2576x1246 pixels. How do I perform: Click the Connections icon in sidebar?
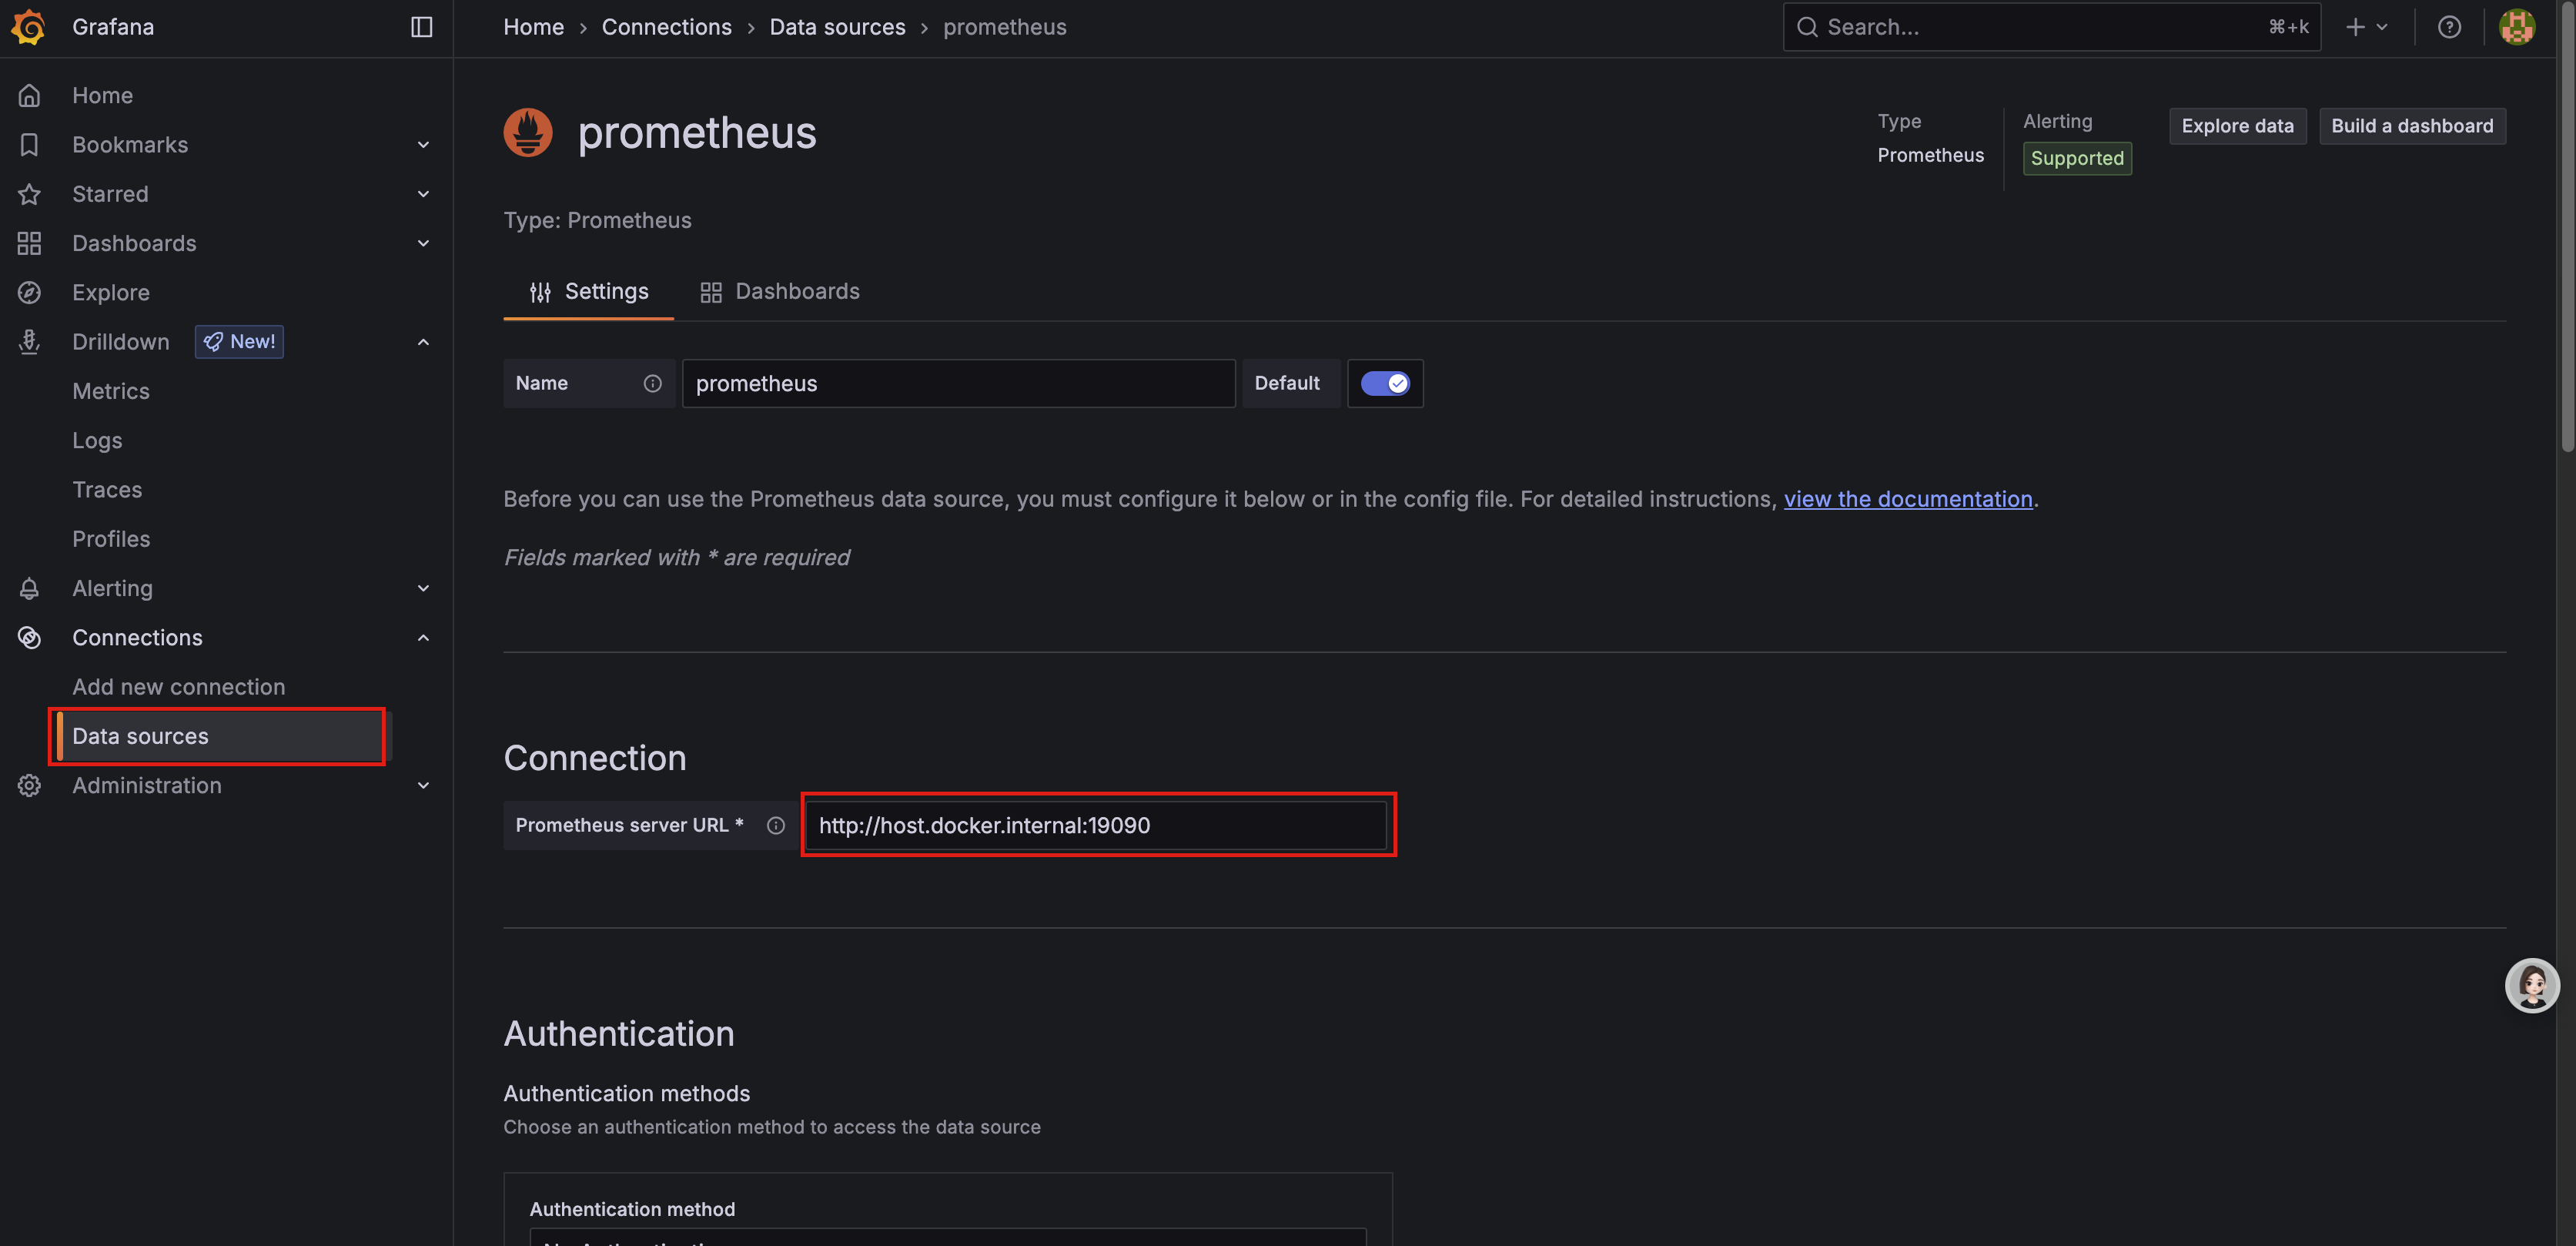coord(30,637)
